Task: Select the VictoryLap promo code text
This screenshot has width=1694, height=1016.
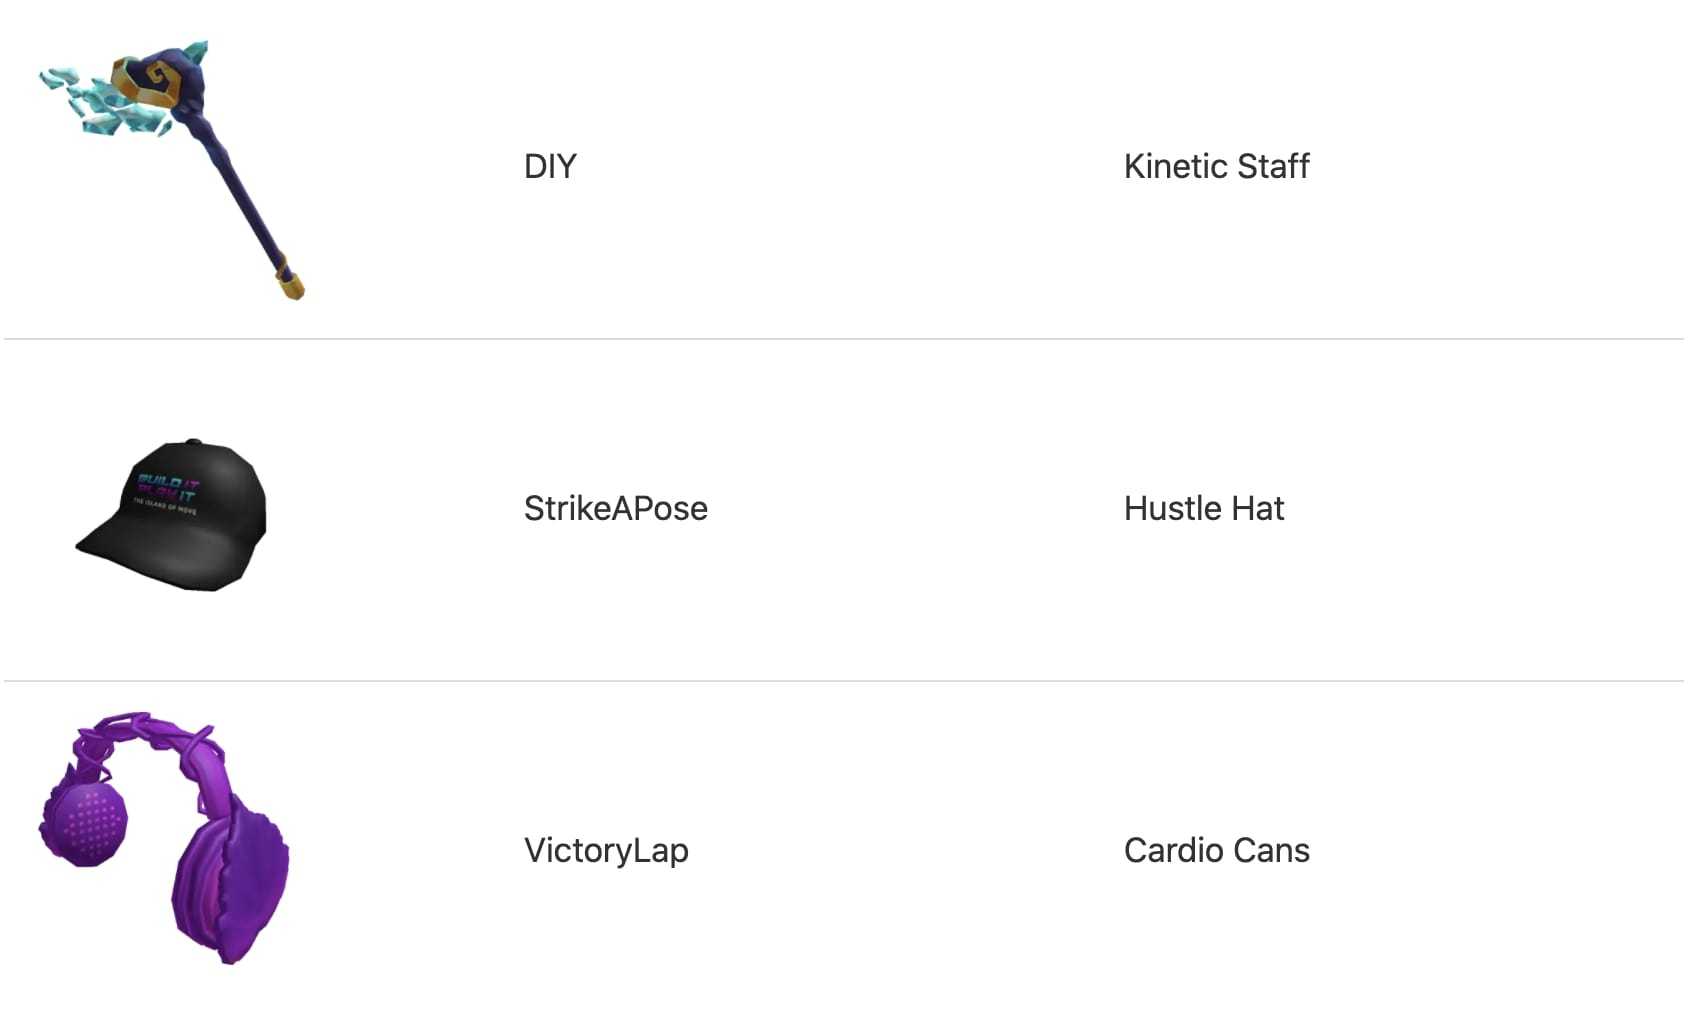Action: click(606, 851)
